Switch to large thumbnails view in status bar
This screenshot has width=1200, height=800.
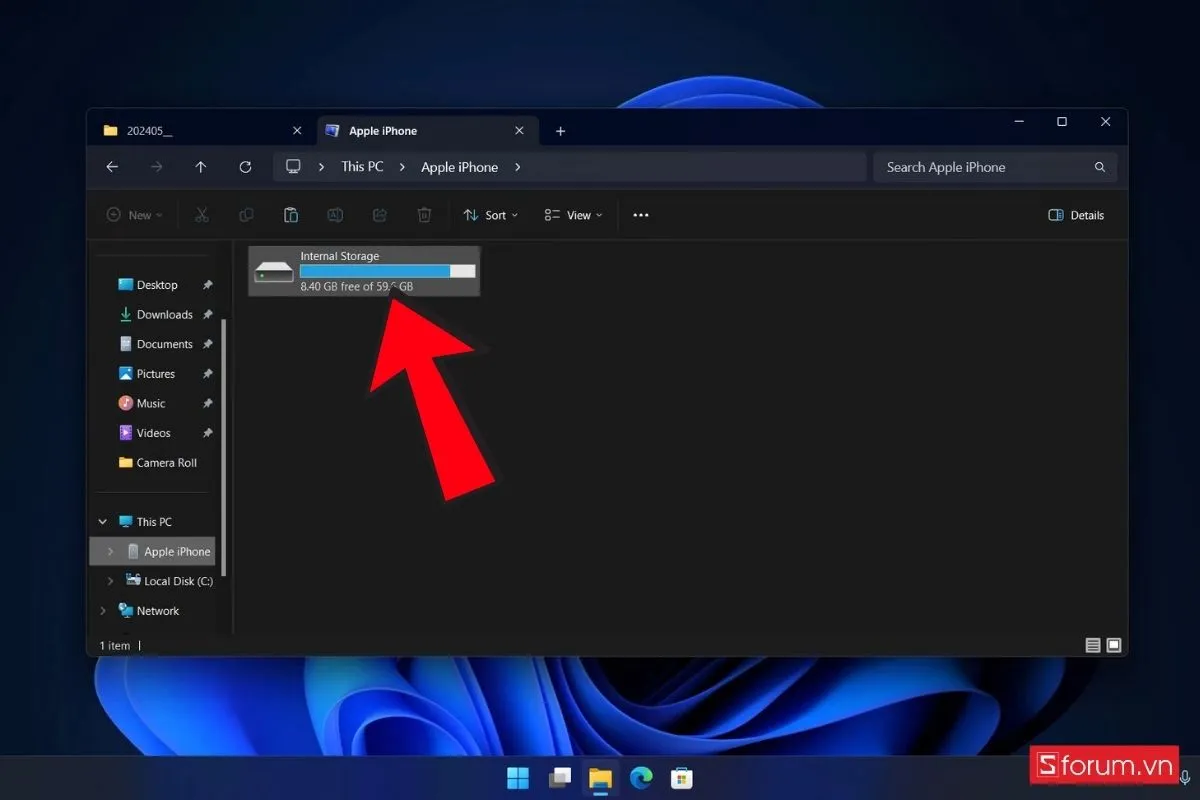pyautogui.click(x=1114, y=645)
